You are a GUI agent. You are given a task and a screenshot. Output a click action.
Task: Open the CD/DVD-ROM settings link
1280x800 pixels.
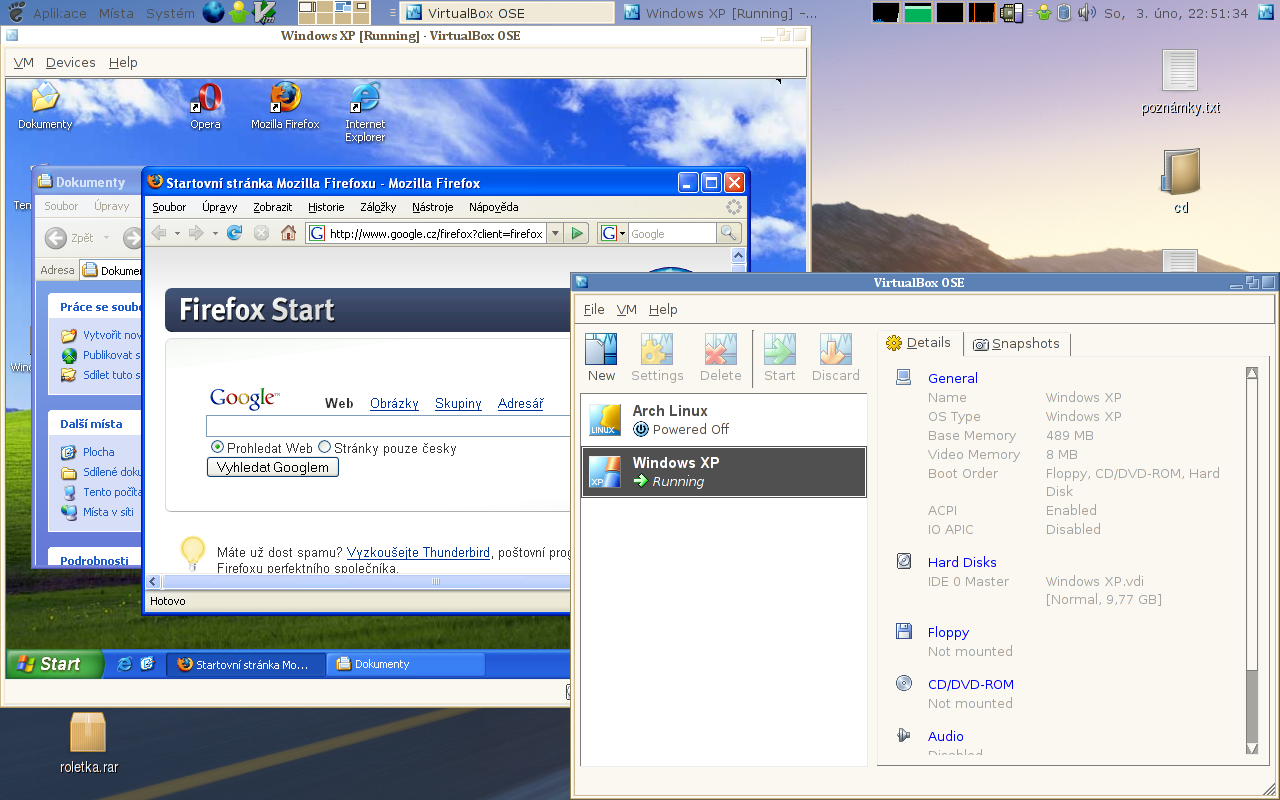970,684
